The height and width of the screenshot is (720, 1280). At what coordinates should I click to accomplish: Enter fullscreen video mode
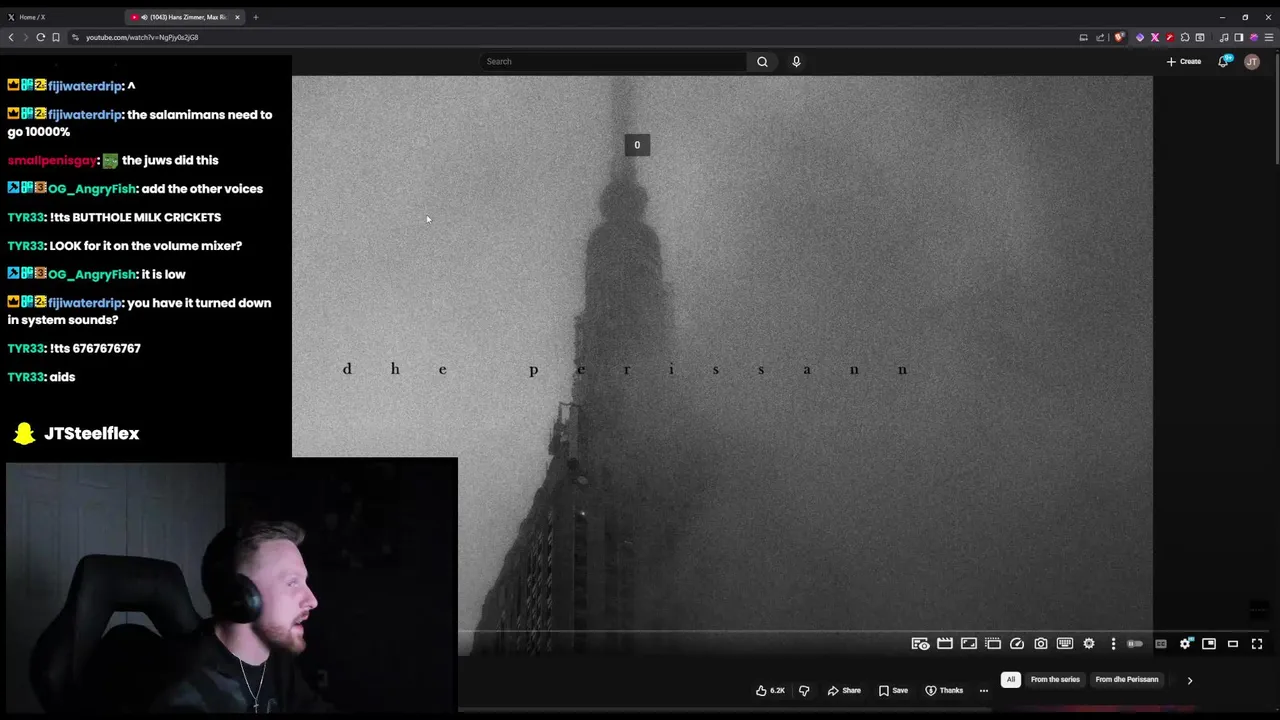pos(1257,644)
